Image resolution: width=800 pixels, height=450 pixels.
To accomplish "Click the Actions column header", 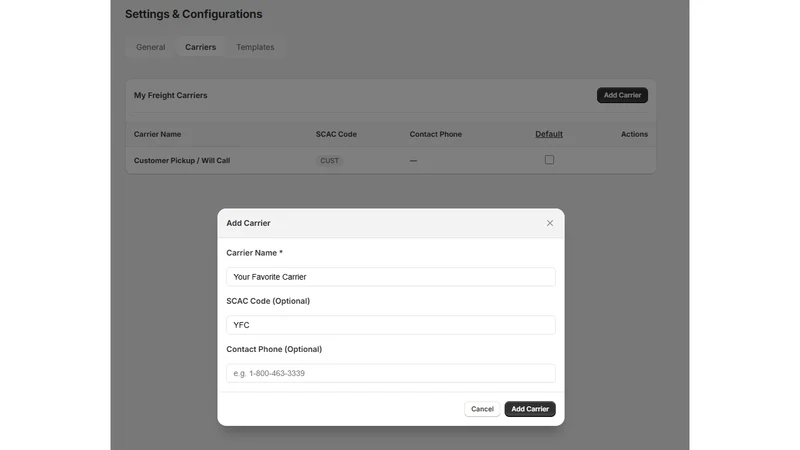I will click(x=634, y=134).
